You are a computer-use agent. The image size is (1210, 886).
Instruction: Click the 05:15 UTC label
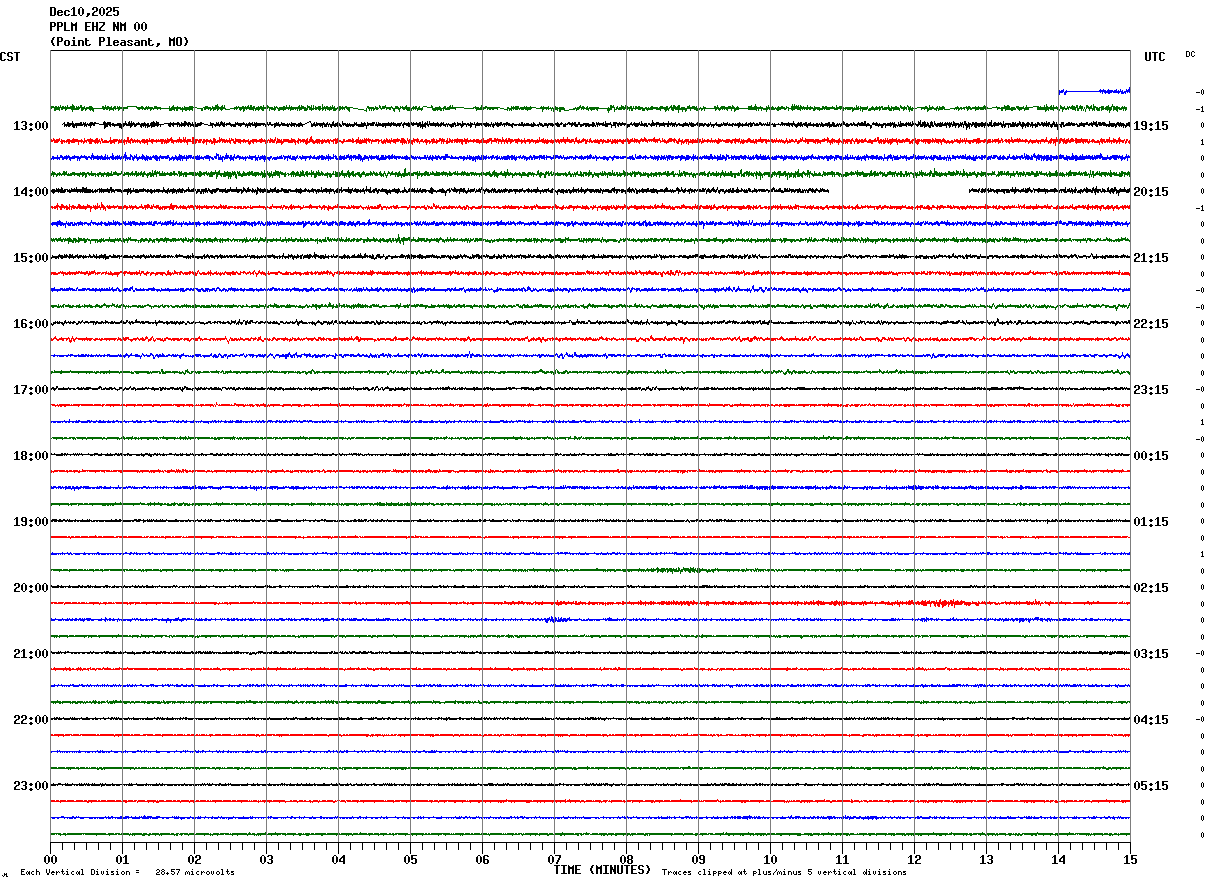tap(1150, 786)
